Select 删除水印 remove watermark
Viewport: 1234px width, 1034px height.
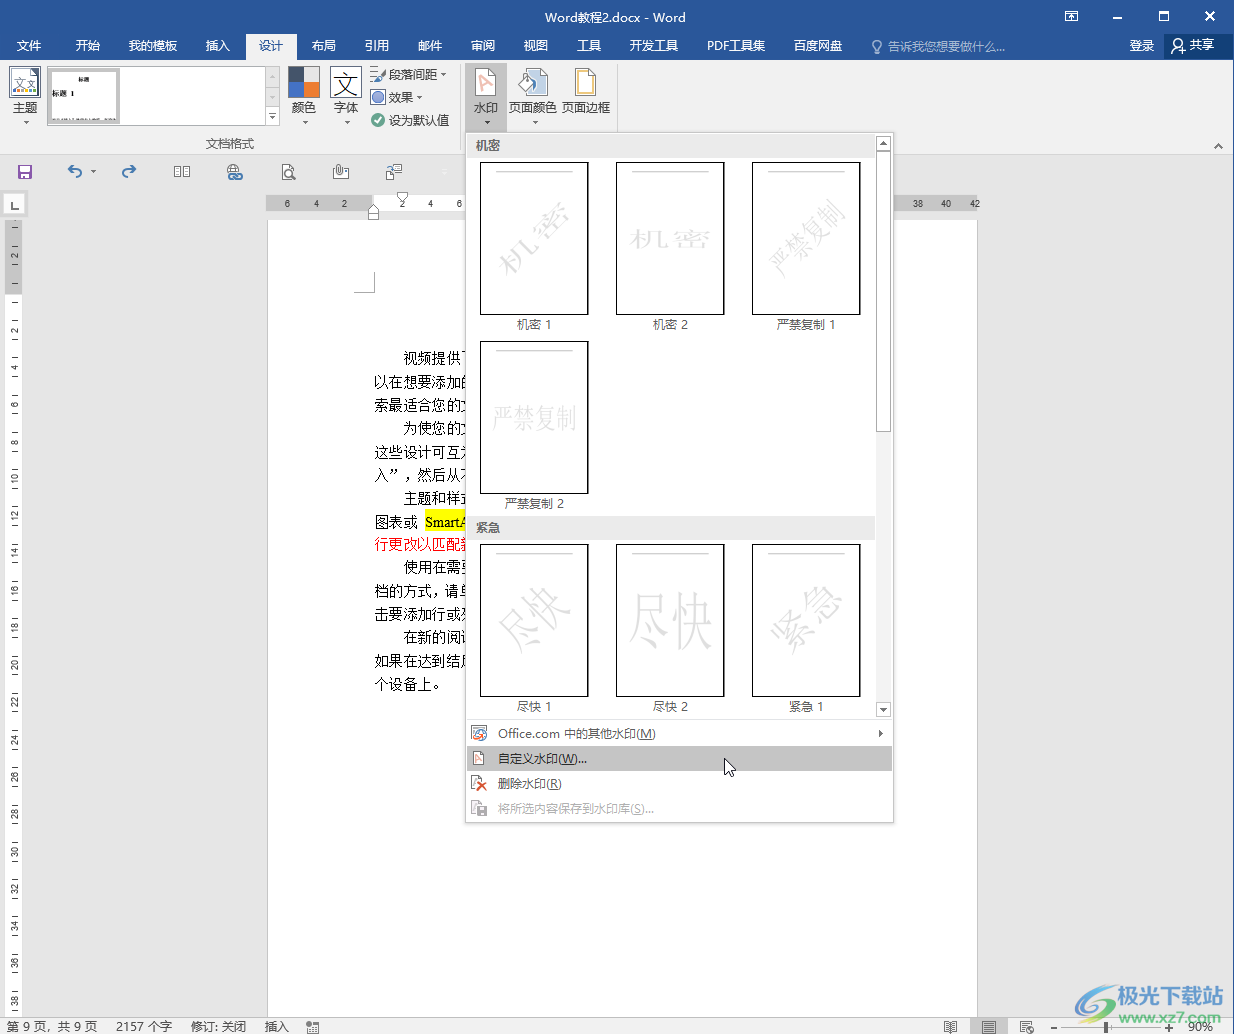tap(679, 784)
